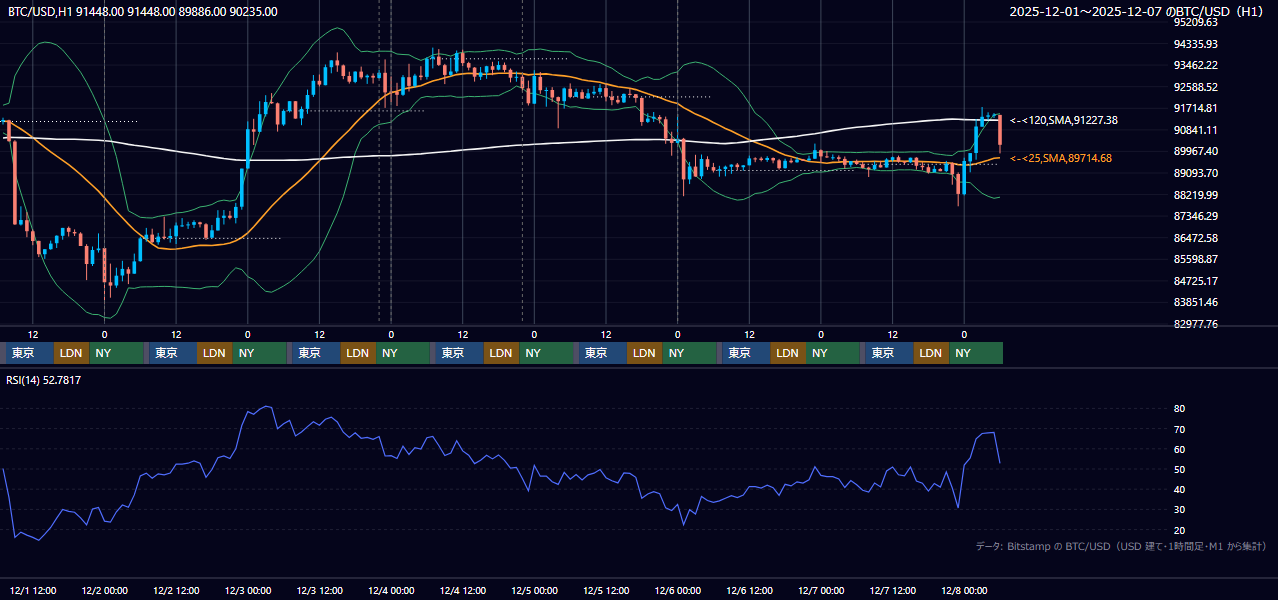The image size is (1278, 600).
Task: Click price axis value 85598.87
Action: (1196, 259)
